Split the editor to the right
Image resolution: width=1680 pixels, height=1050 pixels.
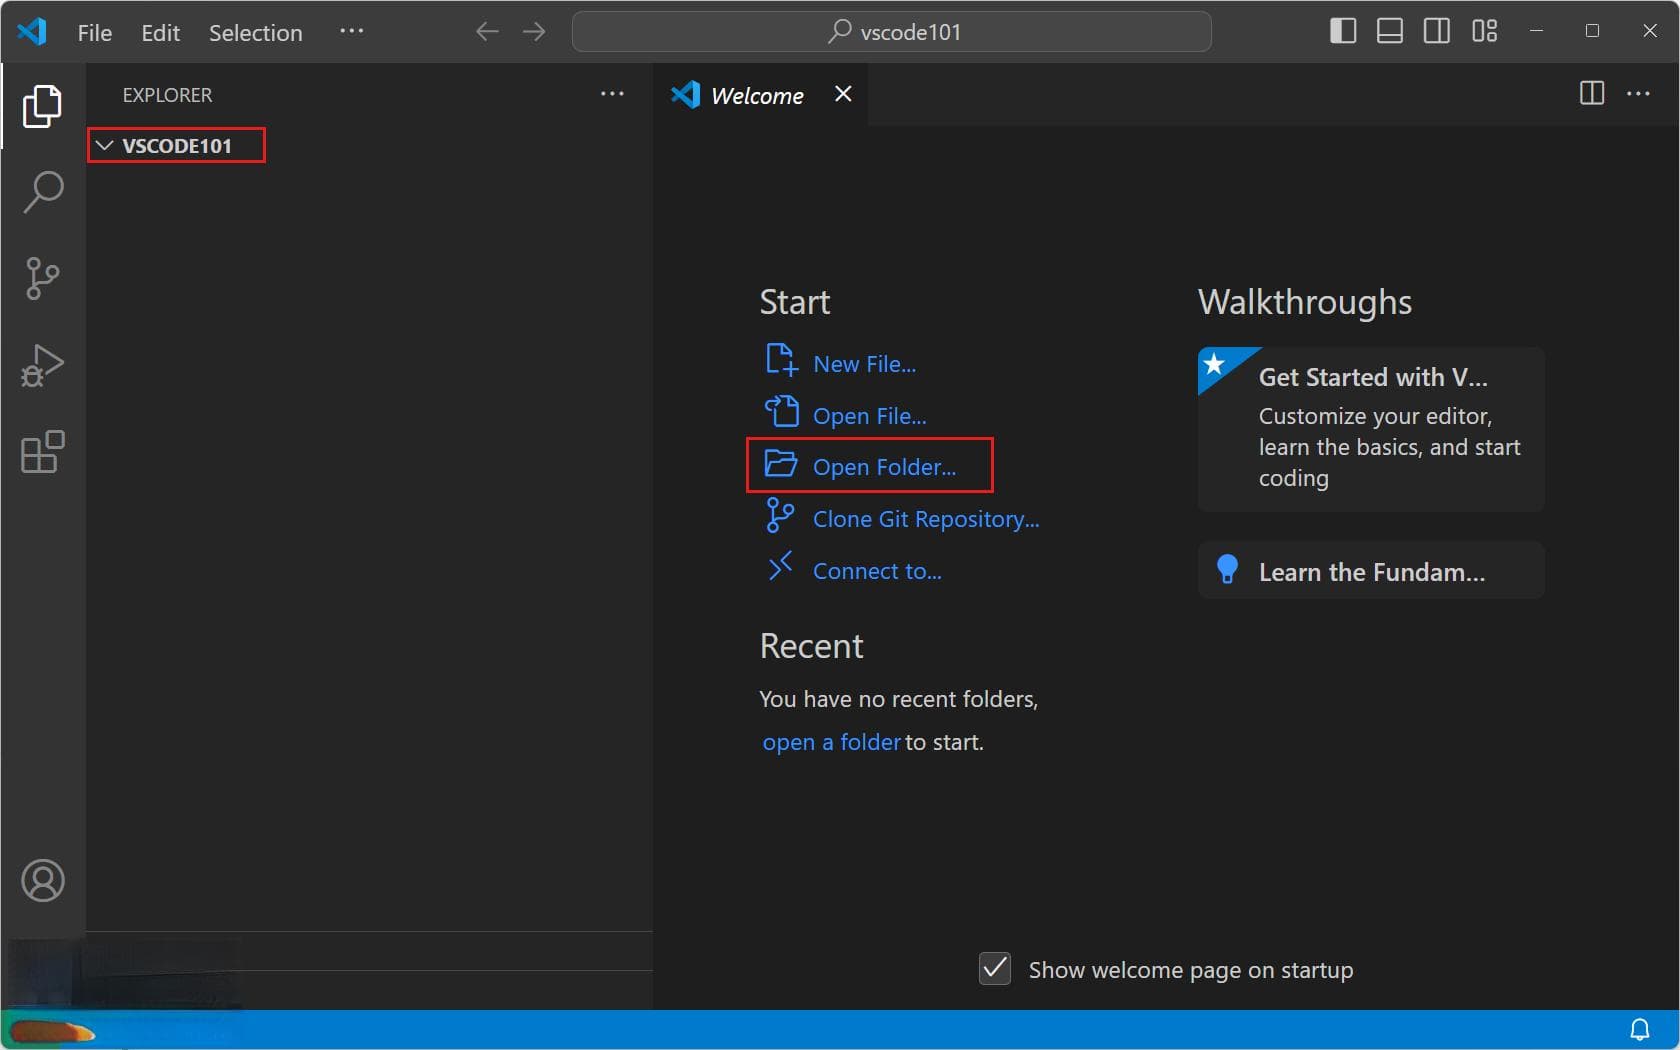(x=1591, y=94)
